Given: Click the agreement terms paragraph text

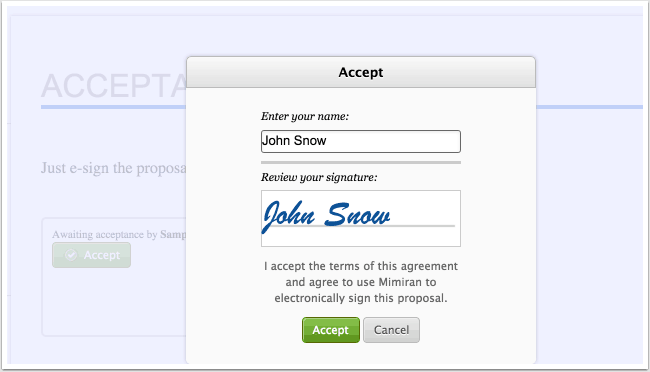Looking at the screenshot, I should tap(361, 282).
